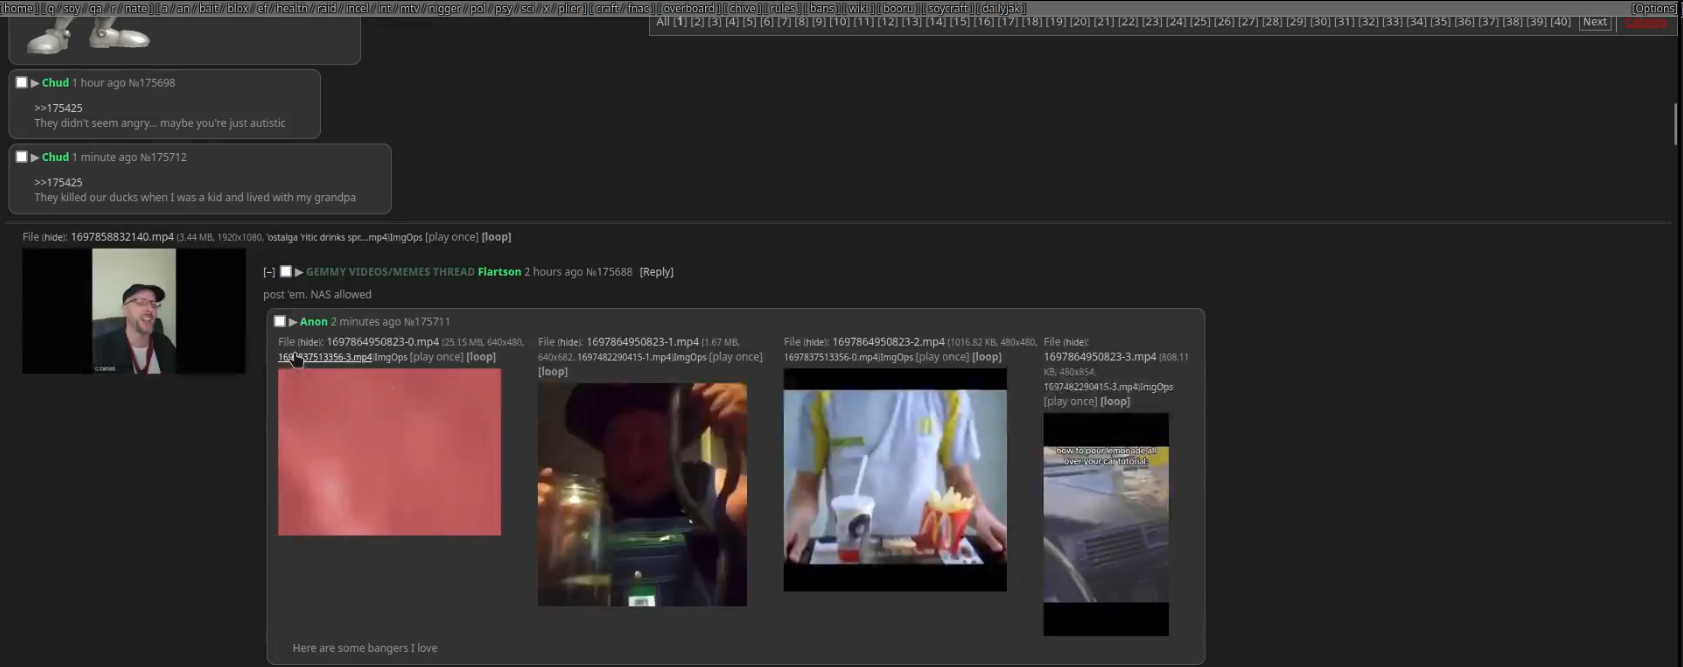Click the underlined 1697837513356-3.mp4 original filename
Viewport: 1683px width, 667px height.
pyautogui.click(x=325, y=358)
